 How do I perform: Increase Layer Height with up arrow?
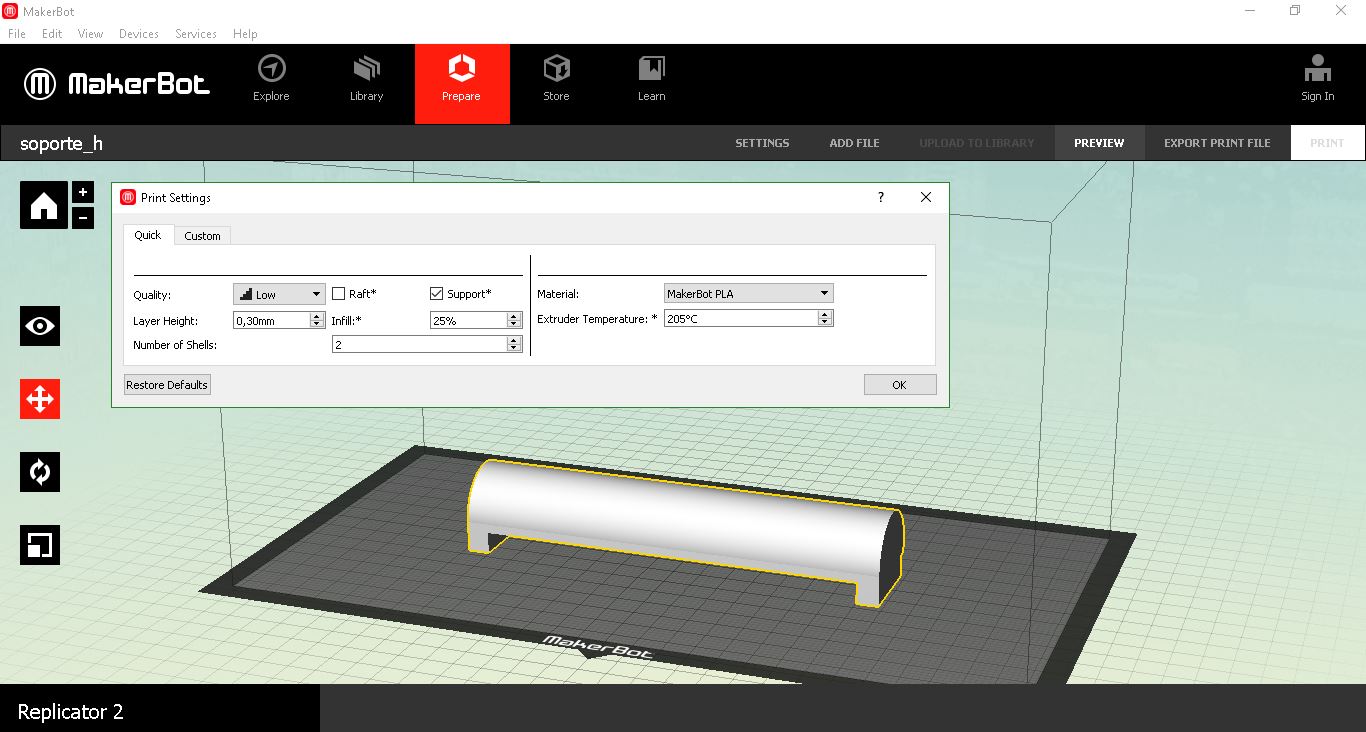point(318,317)
